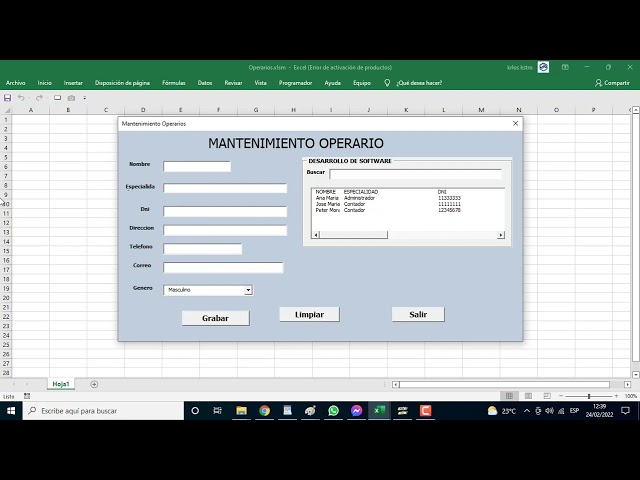Click the zoom in plus button
Screen dimensions: 640x480
(x=616, y=396)
